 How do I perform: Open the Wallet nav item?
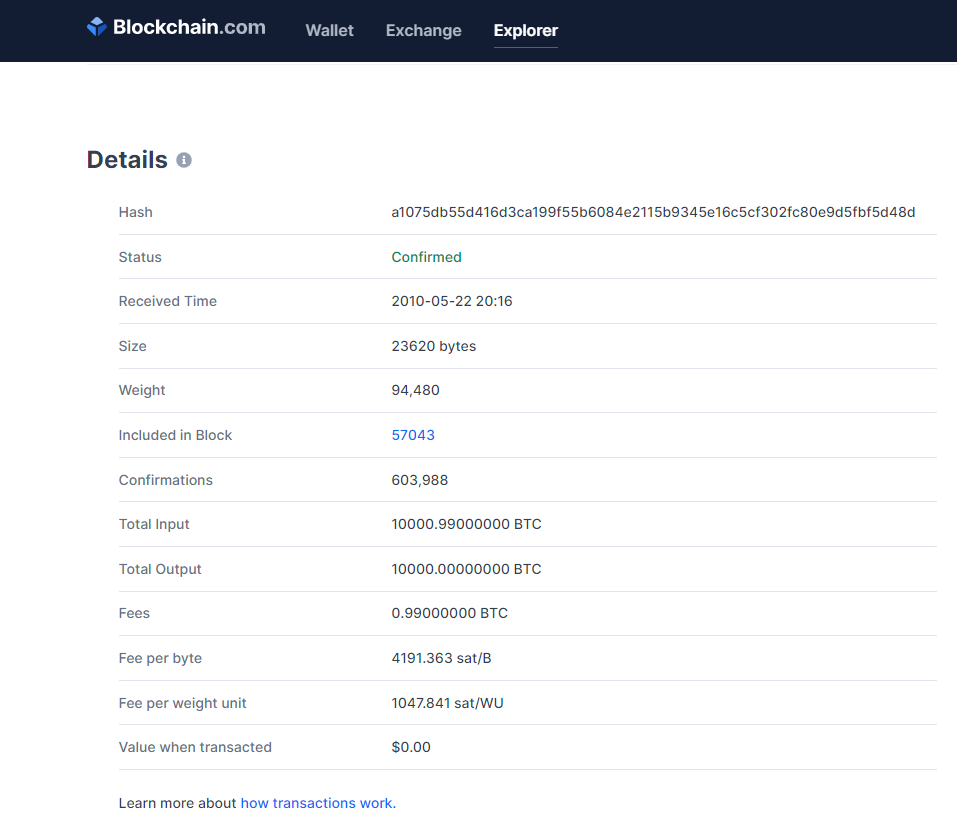point(329,30)
